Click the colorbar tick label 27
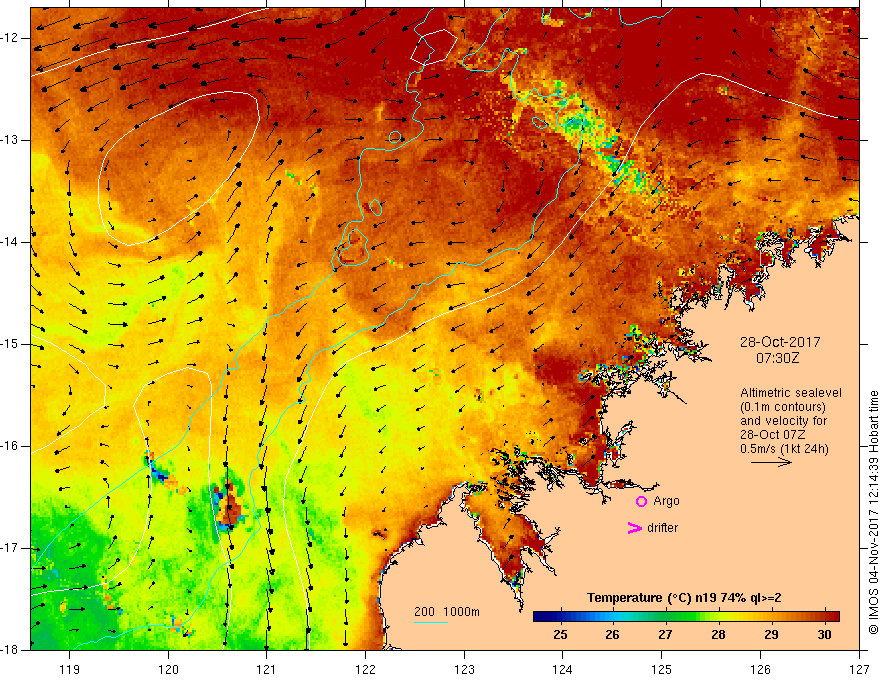This screenshot has height=680, width=880. click(x=665, y=635)
